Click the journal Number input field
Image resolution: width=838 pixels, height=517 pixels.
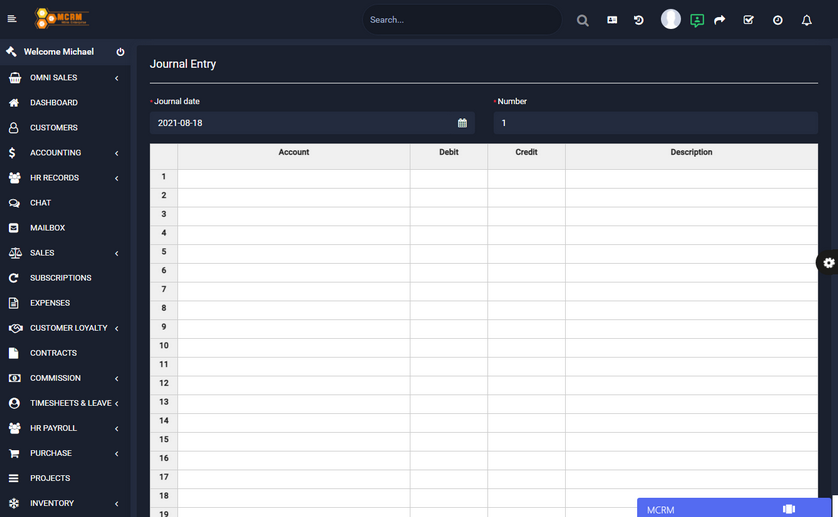(655, 123)
